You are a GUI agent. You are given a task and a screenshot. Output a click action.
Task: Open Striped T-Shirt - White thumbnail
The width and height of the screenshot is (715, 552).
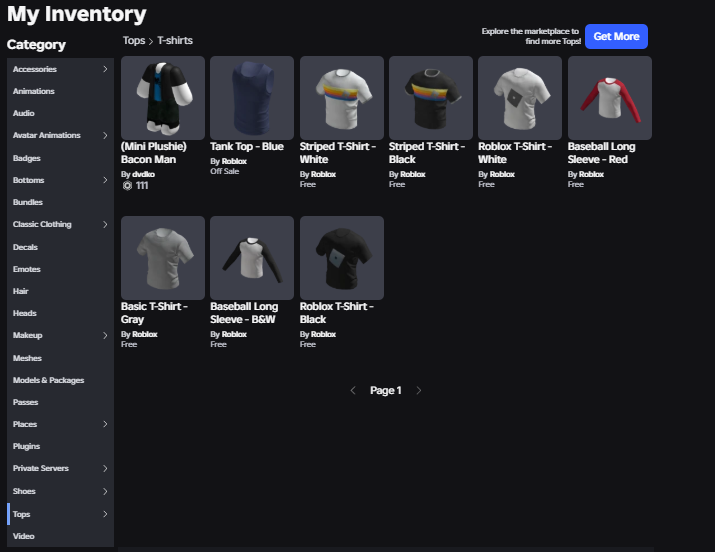click(x=342, y=98)
